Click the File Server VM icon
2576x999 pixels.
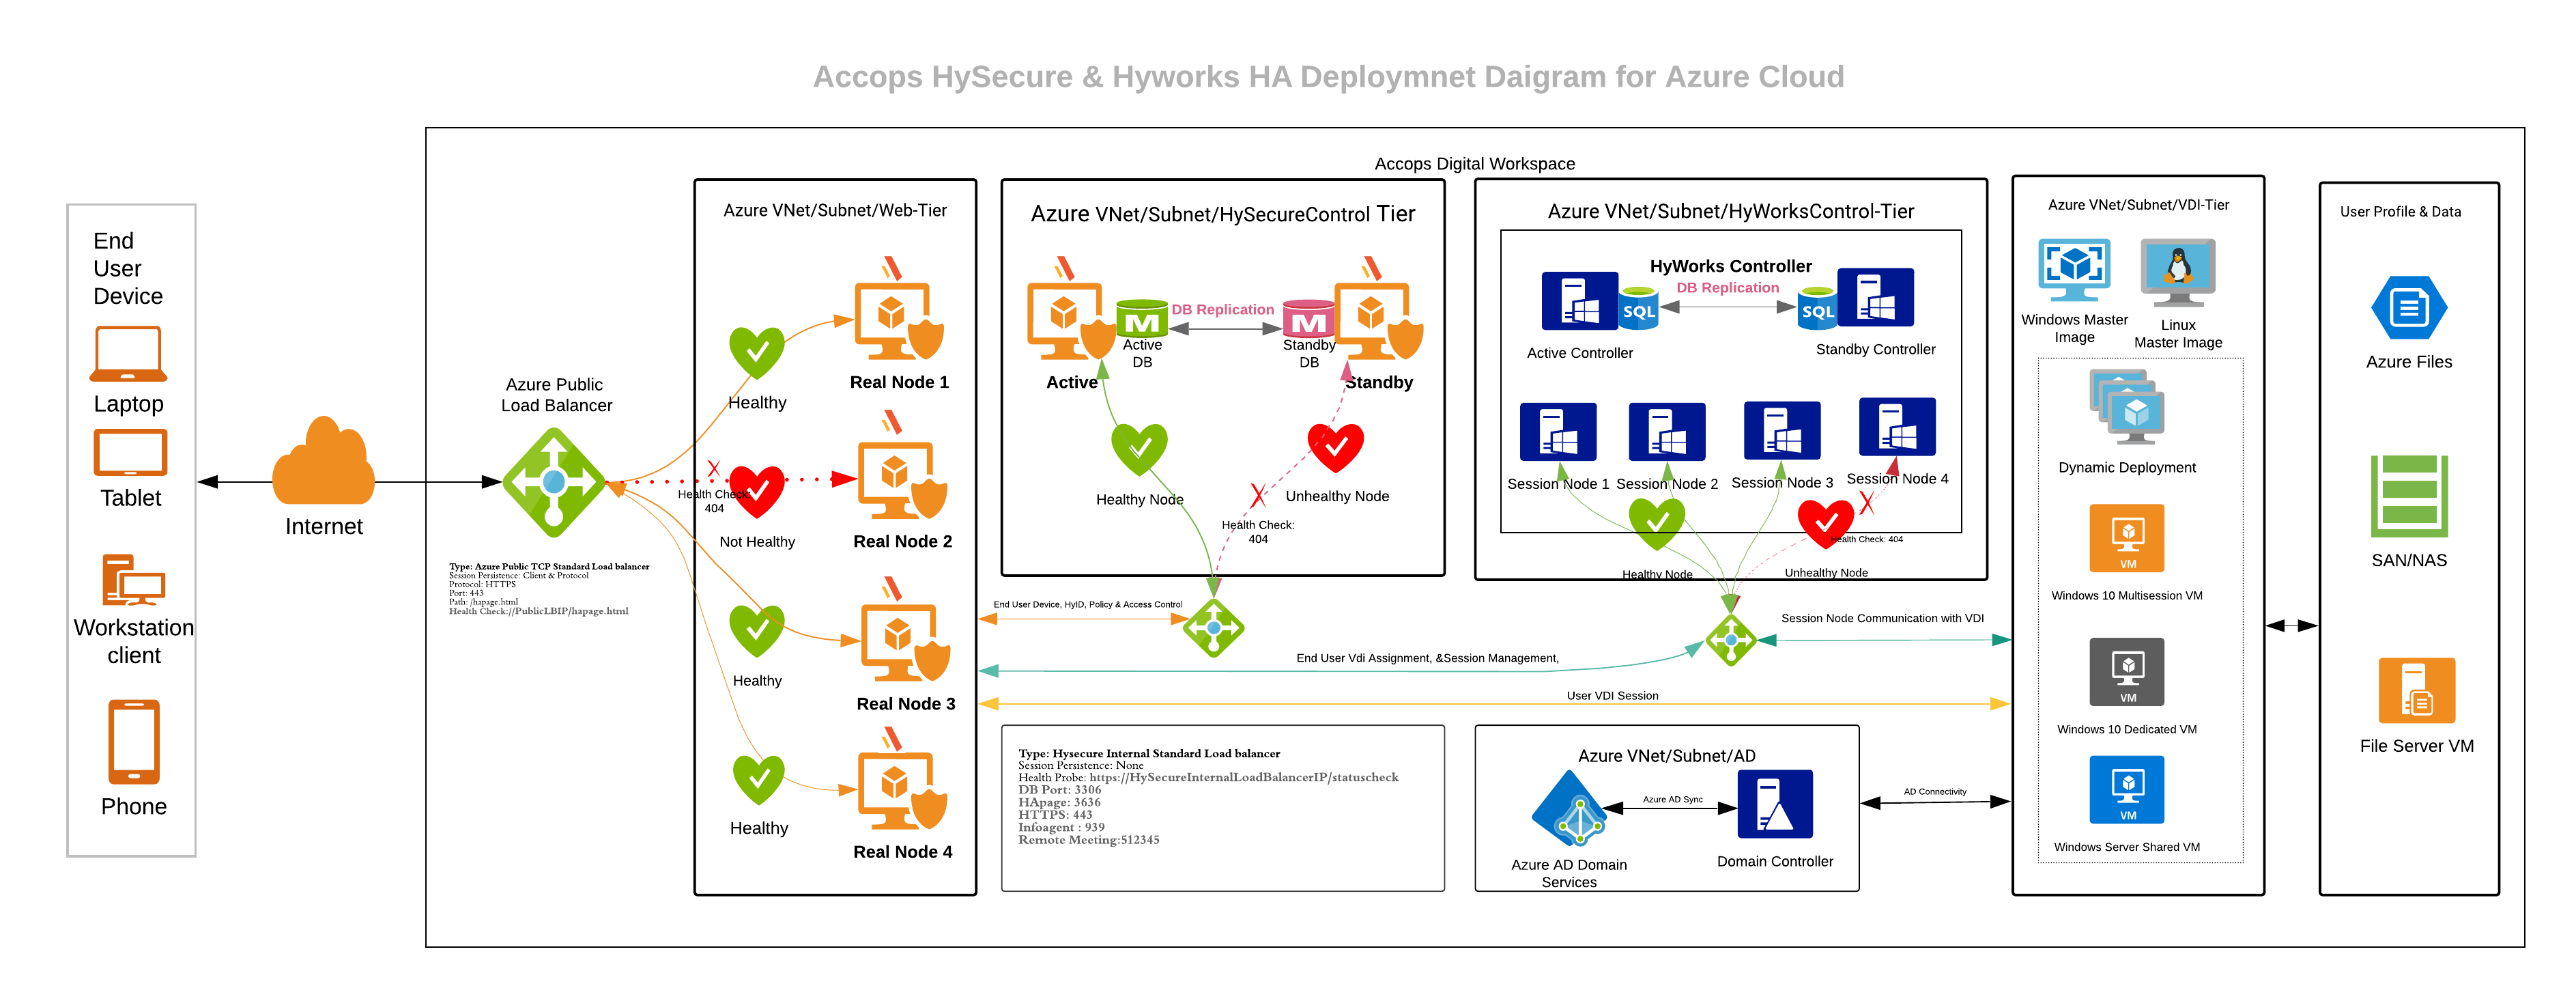[2416, 690]
